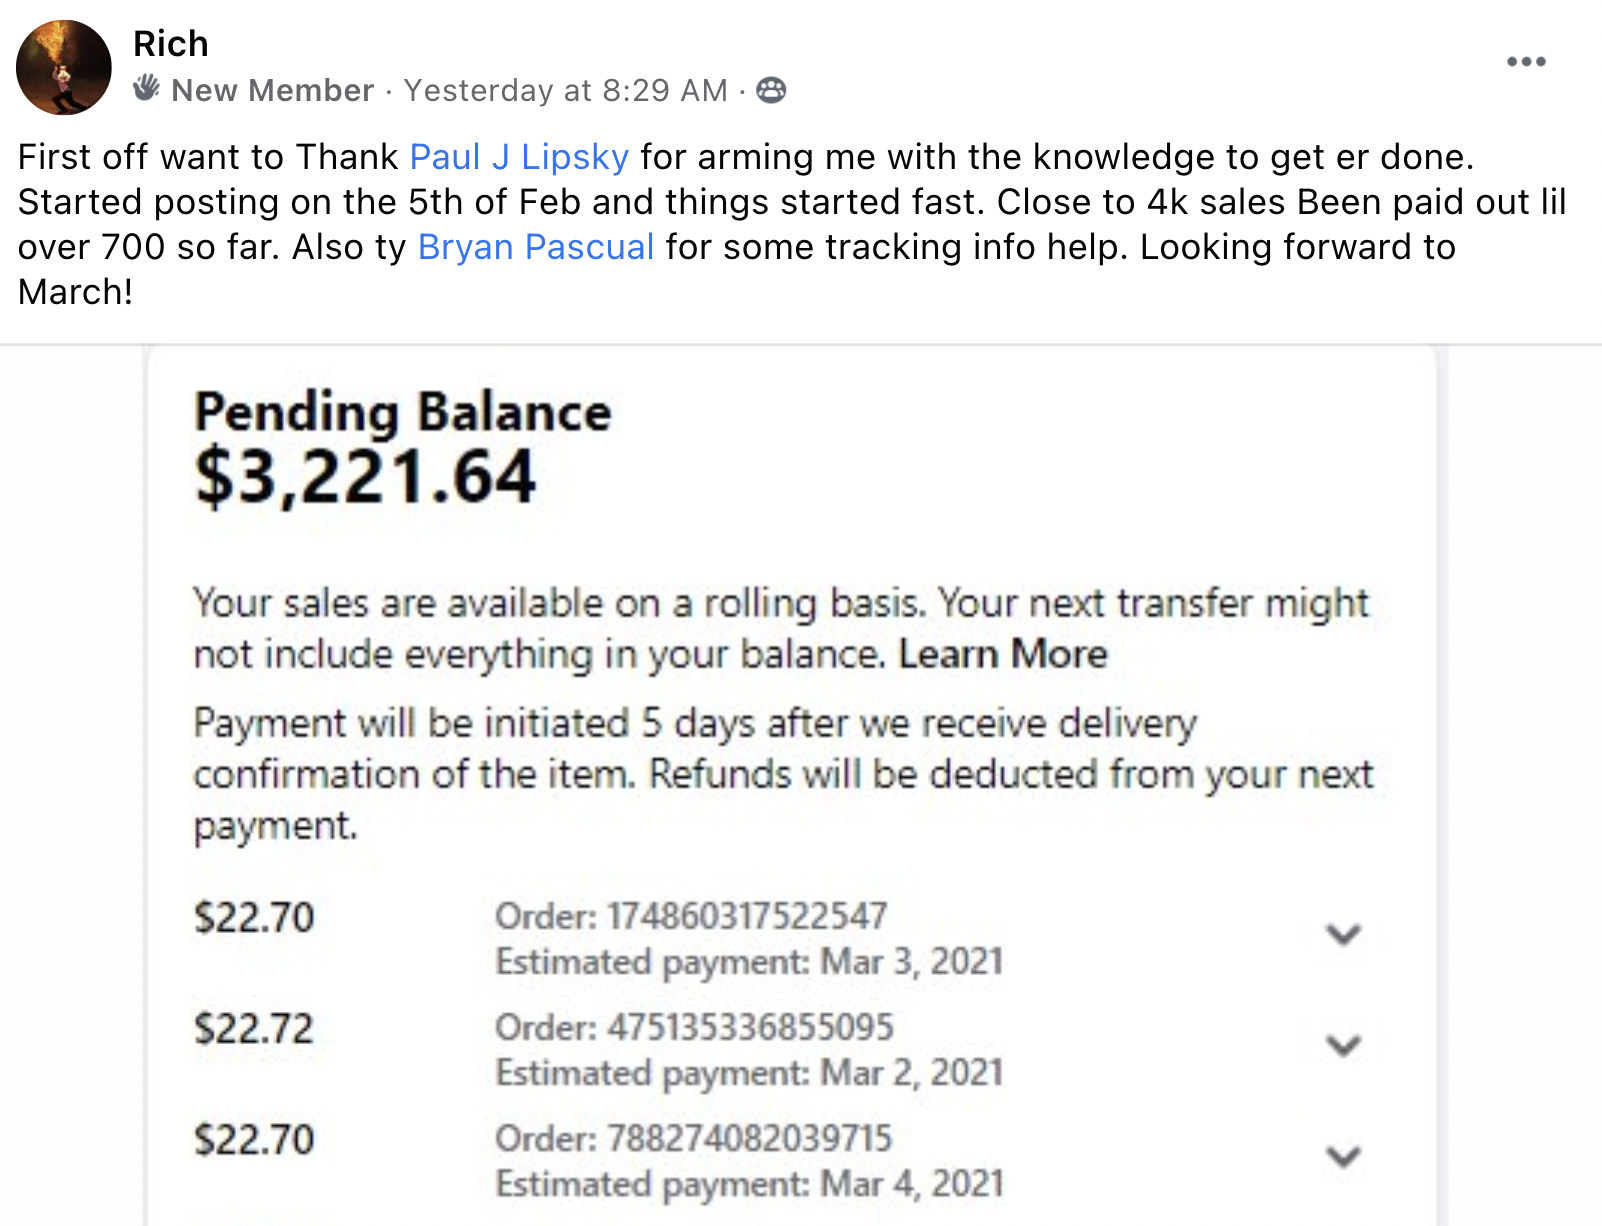
Task: Expand order 475135336855095 details chevron
Action: point(1343,1045)
